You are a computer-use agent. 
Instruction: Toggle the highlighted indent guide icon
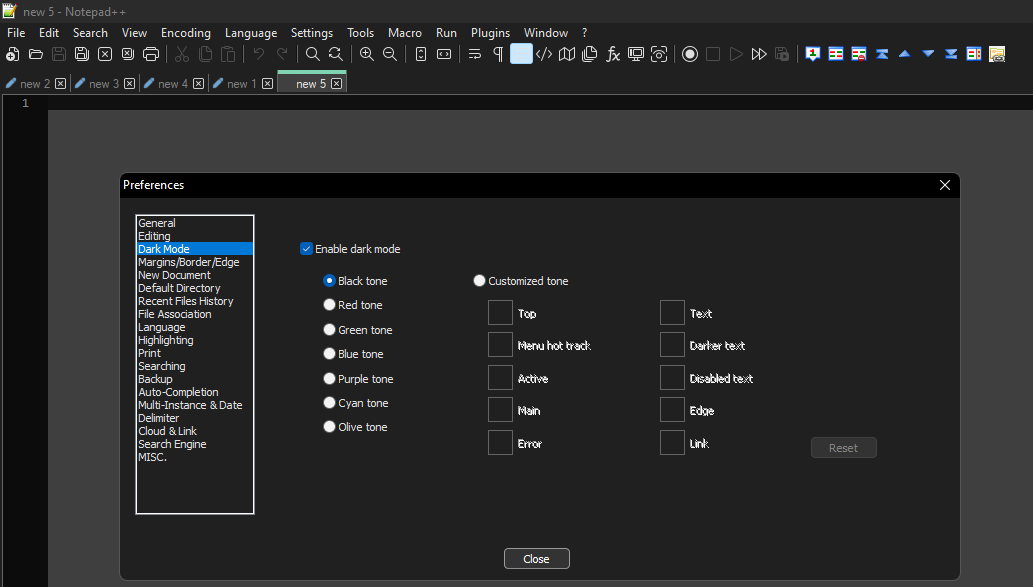click(521, 54)
